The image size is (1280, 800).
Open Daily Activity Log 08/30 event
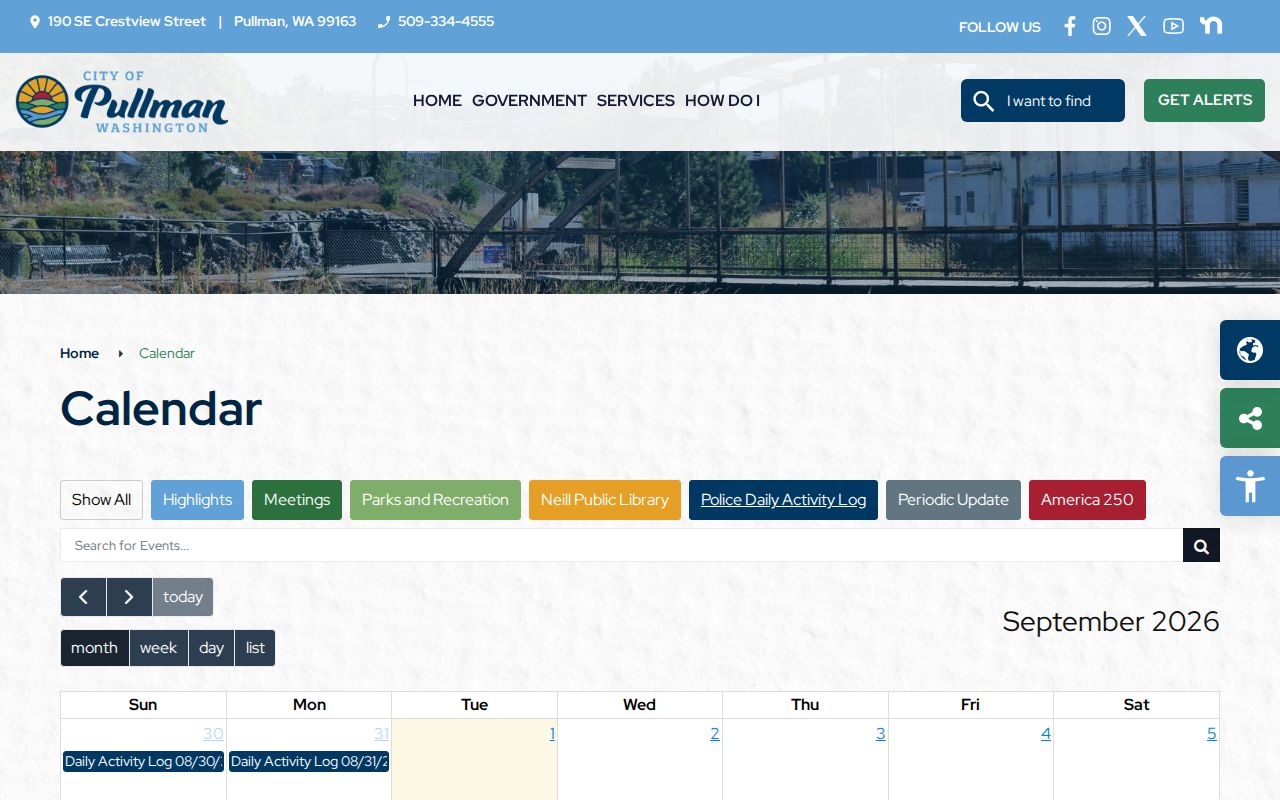pyautogui.click(x=143, y=762)
